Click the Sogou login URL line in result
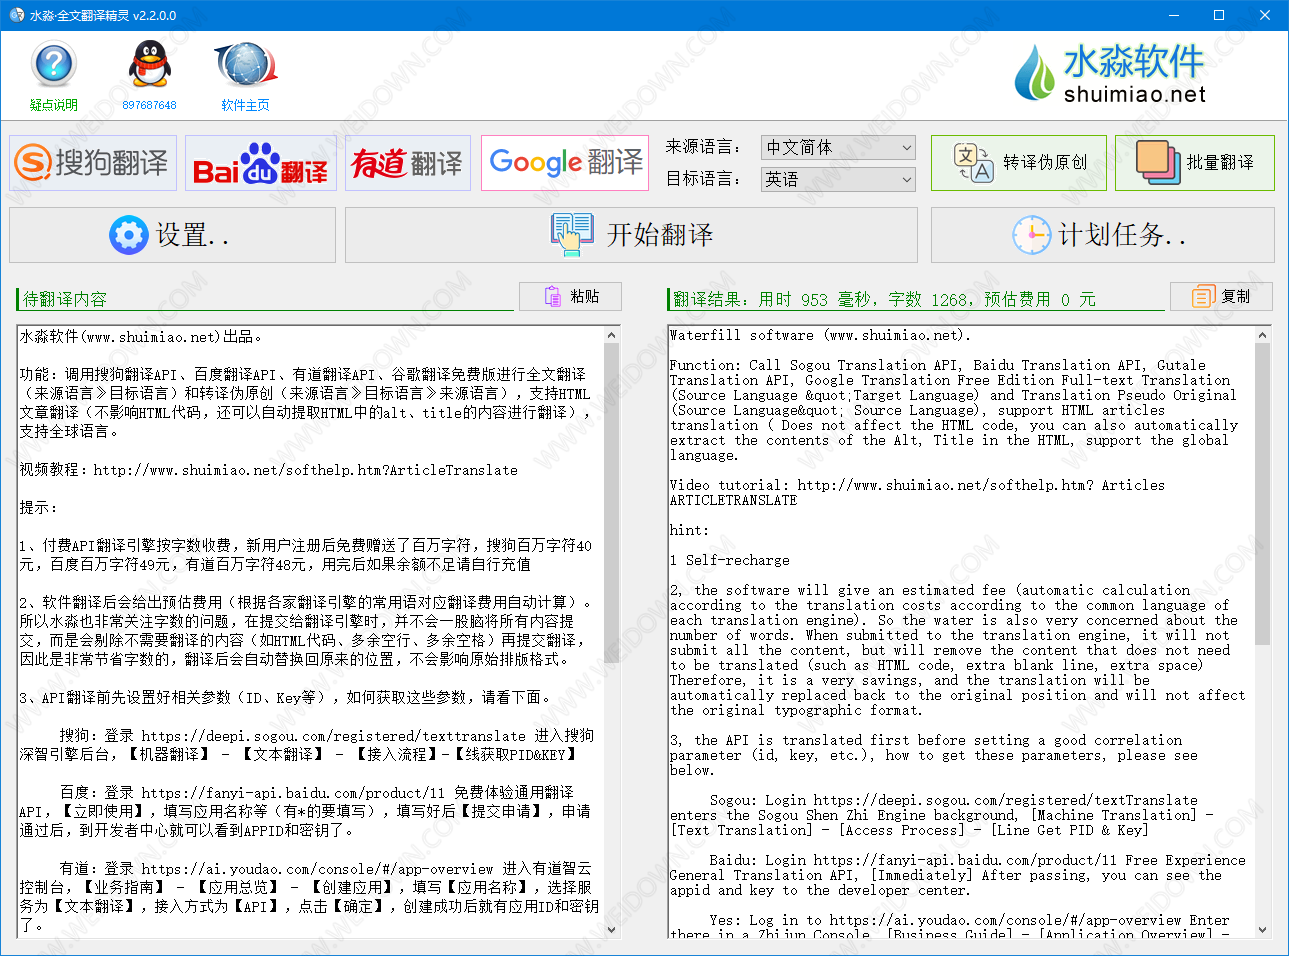1289x956 pixels. pos(954,800)
